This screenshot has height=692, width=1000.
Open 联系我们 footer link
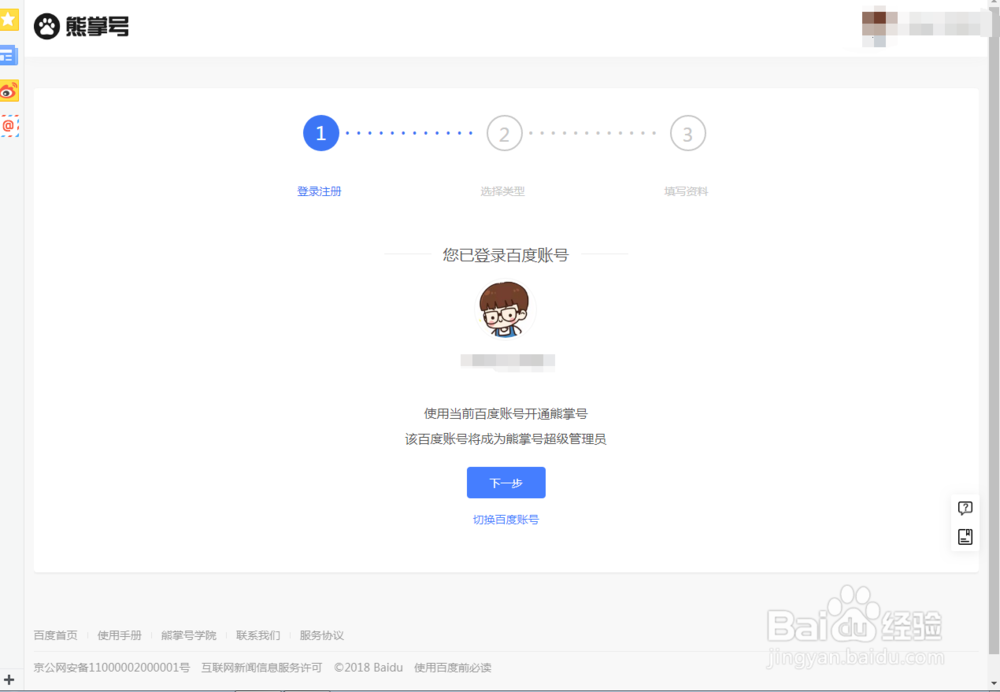point(258,635)
